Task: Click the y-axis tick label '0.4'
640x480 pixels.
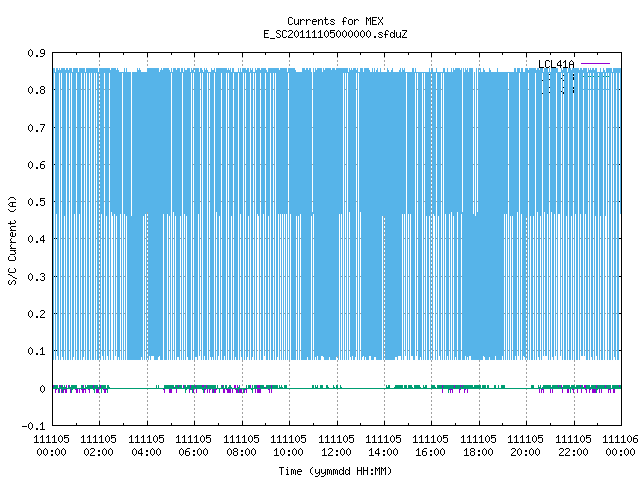Action: [36, 239]
